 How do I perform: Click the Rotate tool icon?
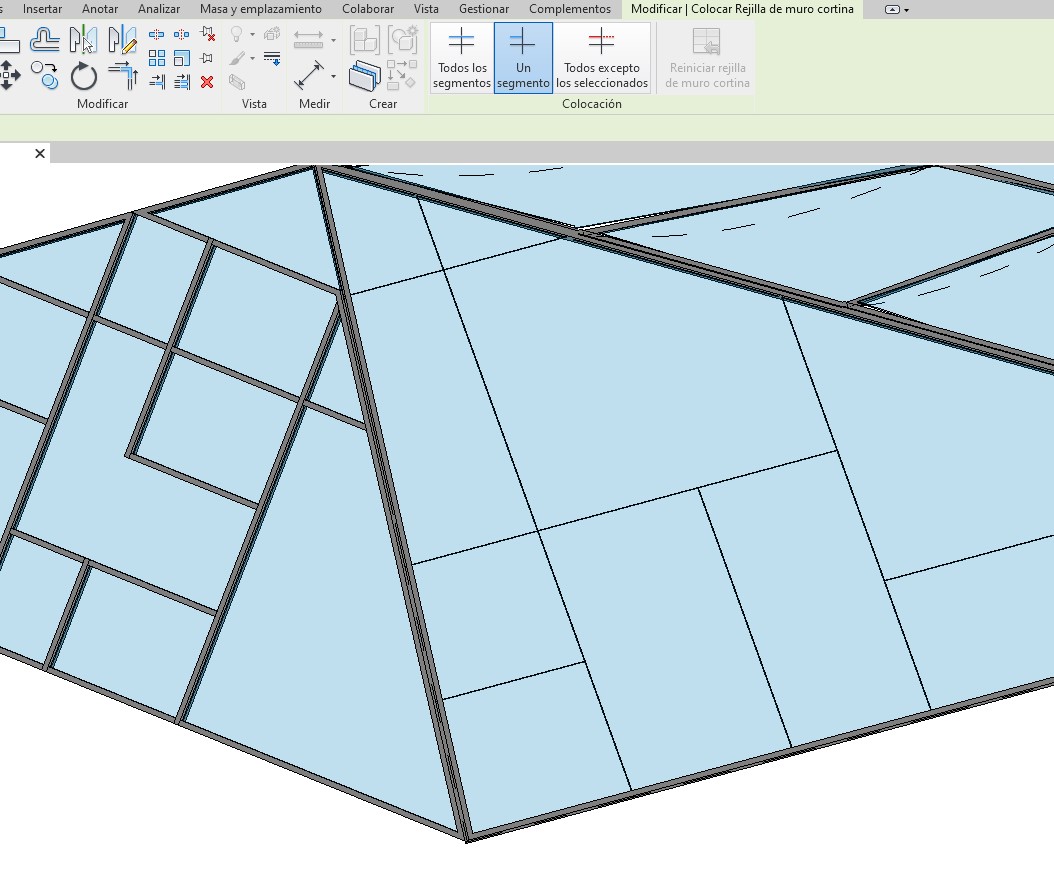84,76
